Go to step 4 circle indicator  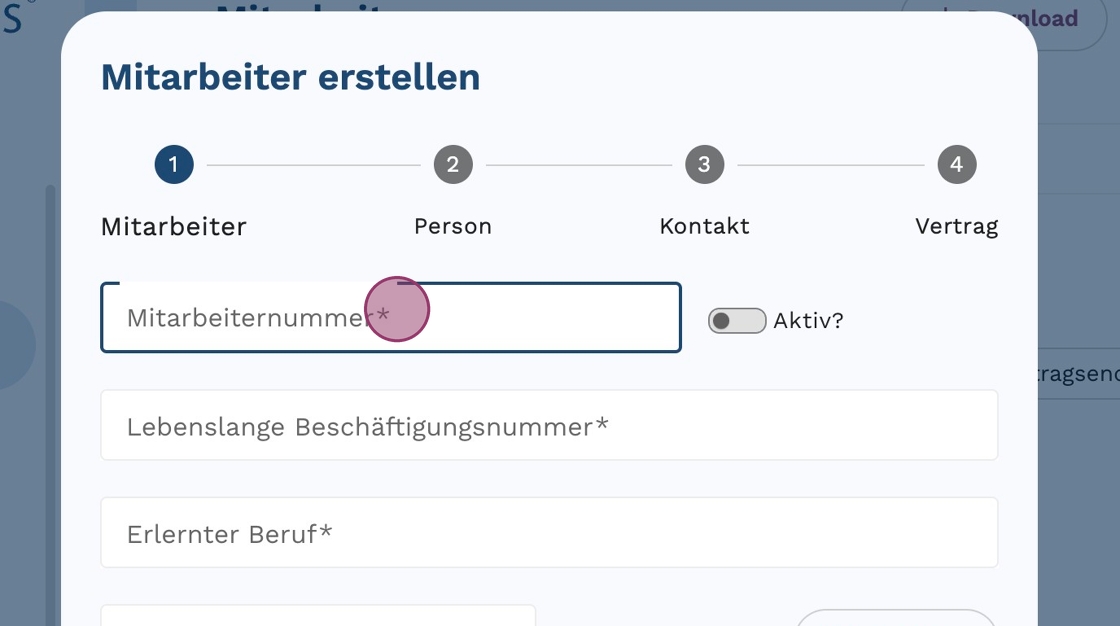956,165
